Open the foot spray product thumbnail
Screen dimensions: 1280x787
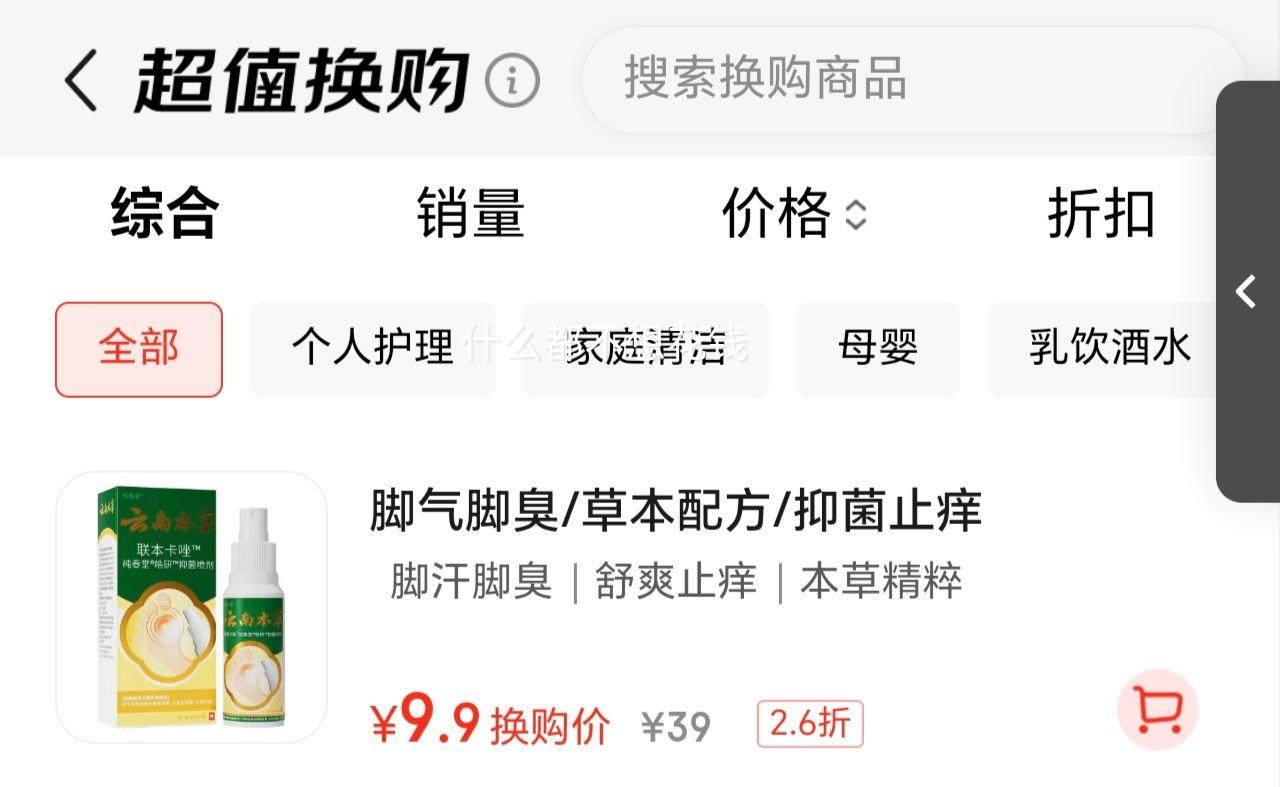[191, 607]
